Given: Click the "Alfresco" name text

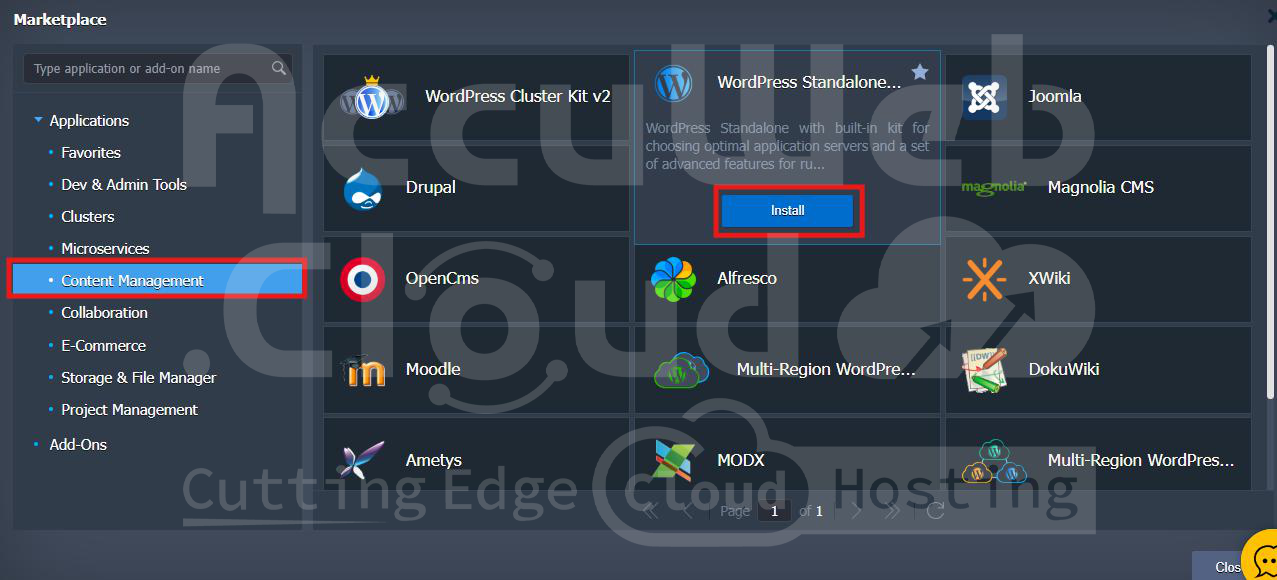Looking at the screenshot, I should pos(747,278).
